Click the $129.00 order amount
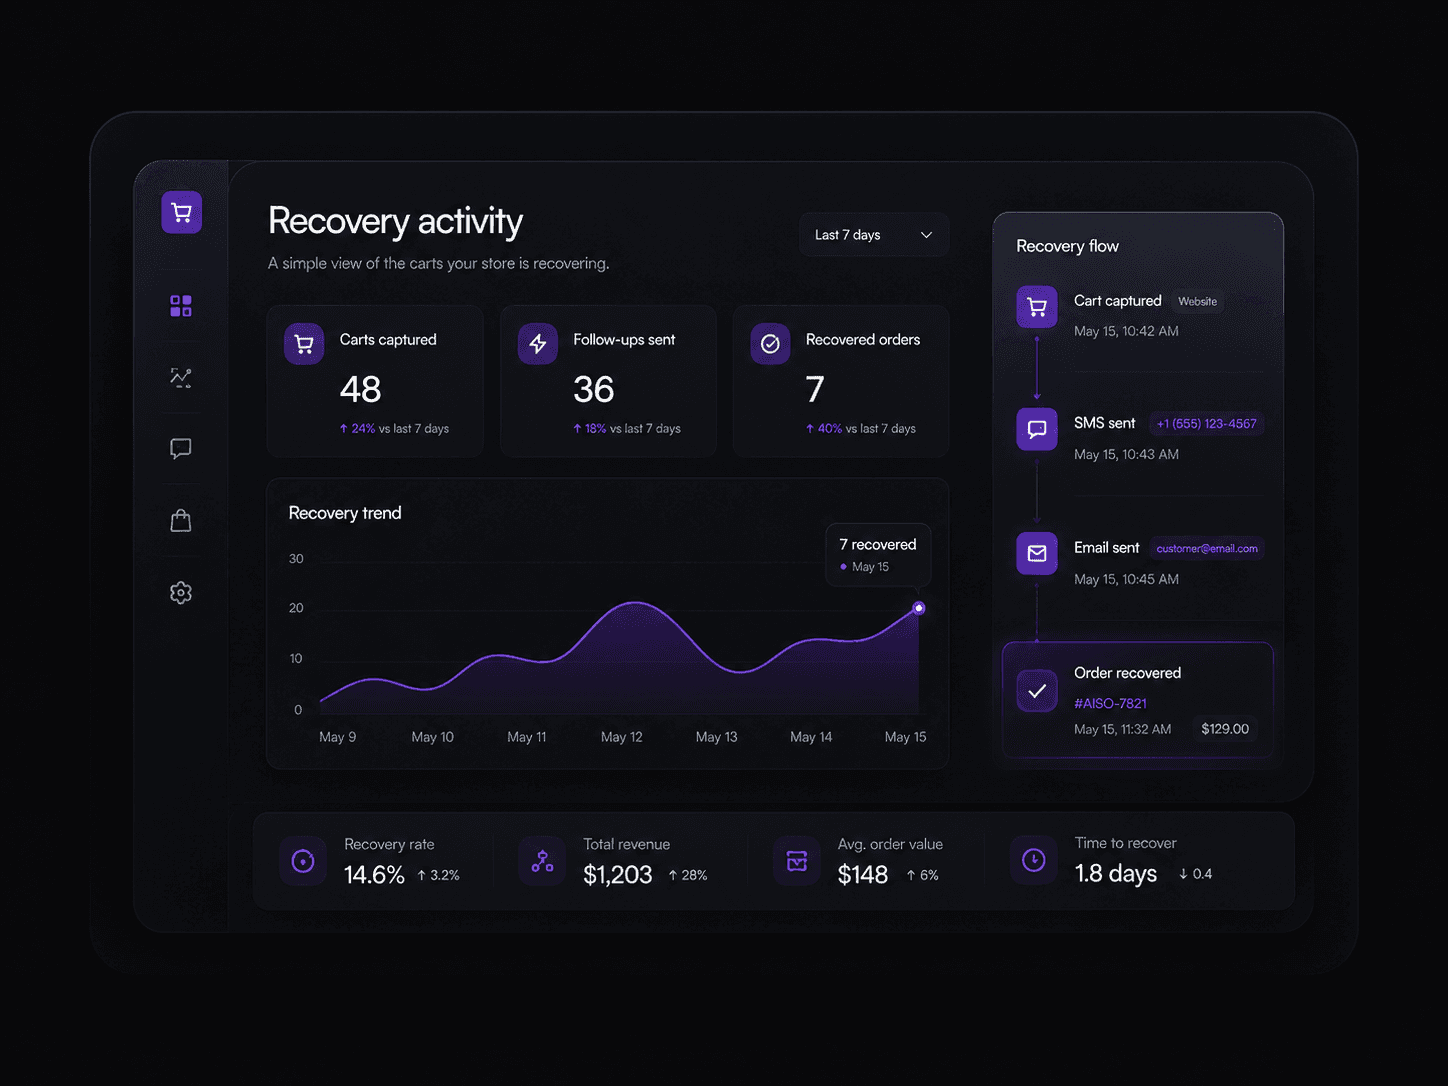Screen dimensions: 1448x1086 (1225, 729)
